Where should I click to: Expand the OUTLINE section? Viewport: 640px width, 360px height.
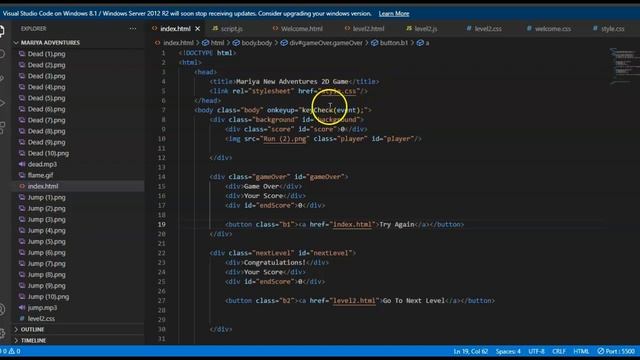pos(32,329)
